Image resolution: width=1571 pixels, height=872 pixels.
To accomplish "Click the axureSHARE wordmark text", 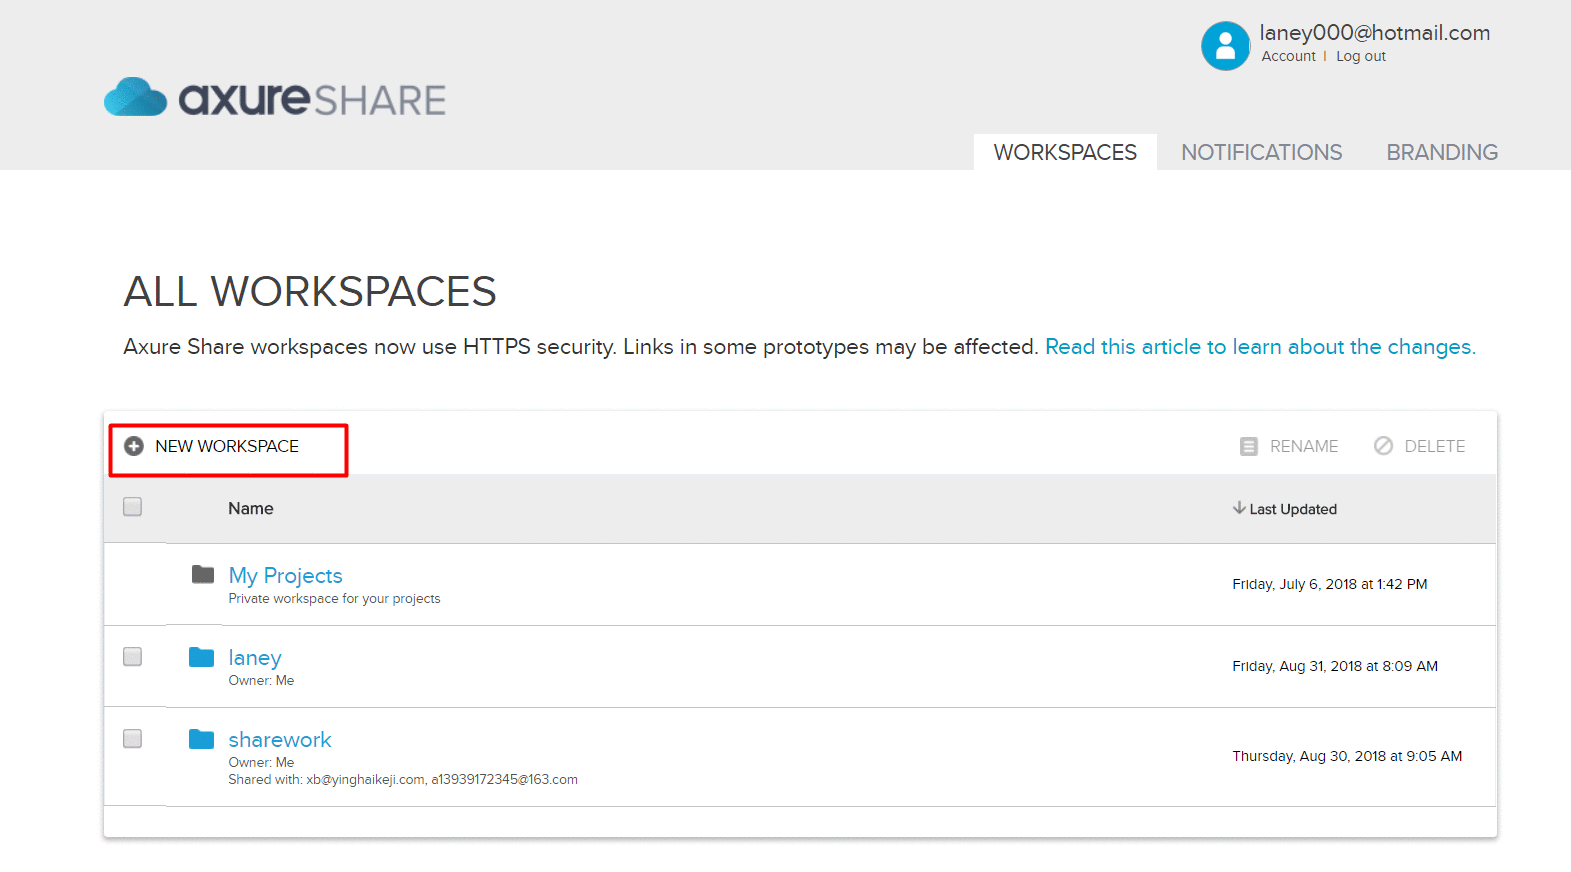I will coord(312,99).
